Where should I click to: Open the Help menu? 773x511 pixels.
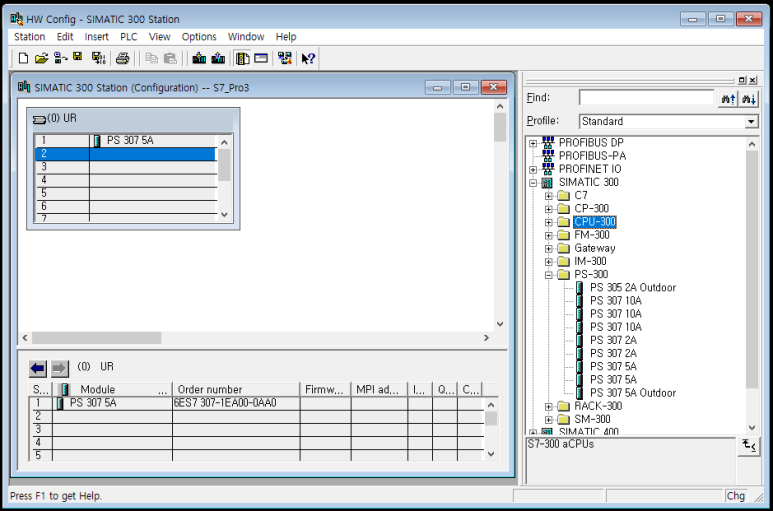point(285,36)
